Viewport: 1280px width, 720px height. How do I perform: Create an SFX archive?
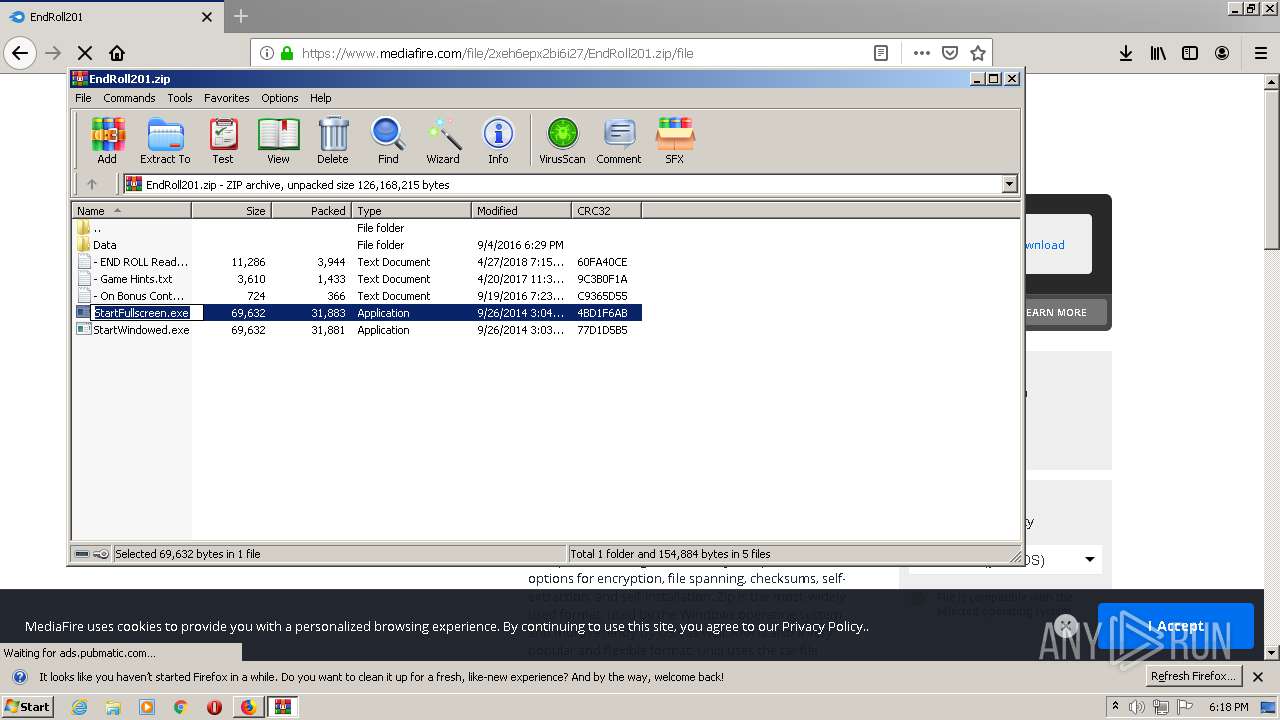(x=675, y=140)
